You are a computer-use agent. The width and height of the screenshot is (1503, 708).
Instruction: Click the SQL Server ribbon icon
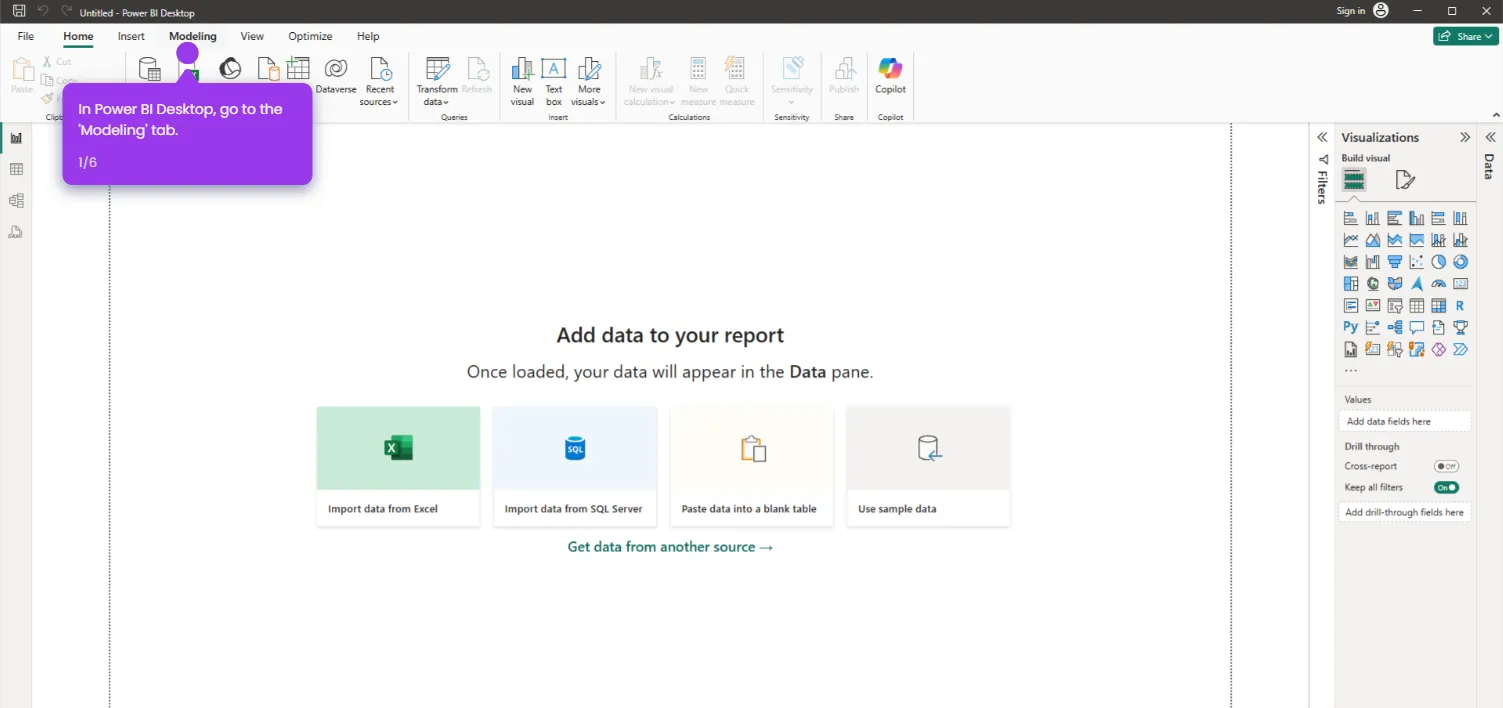click(268, 68)
